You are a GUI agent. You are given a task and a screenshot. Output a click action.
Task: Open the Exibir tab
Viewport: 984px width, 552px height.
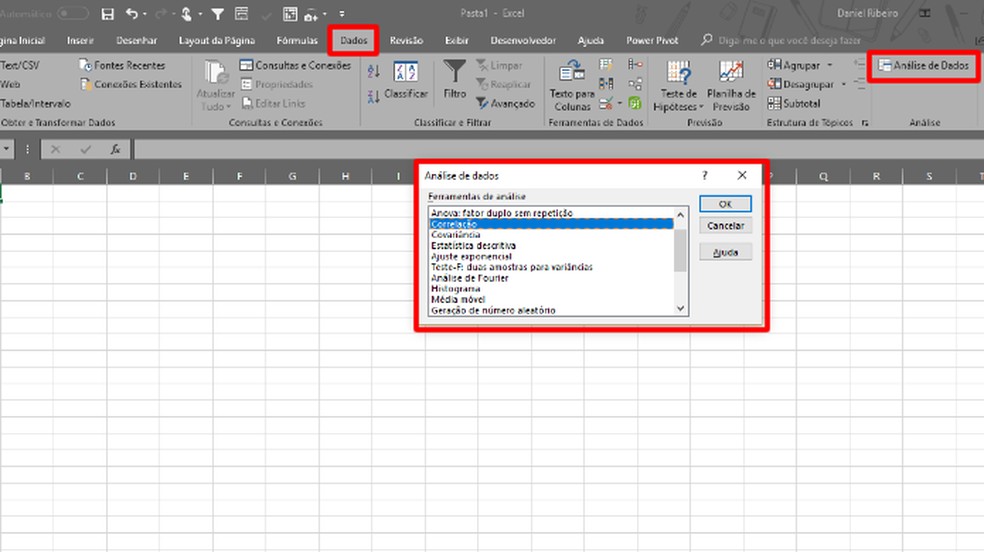pos(457,40)
